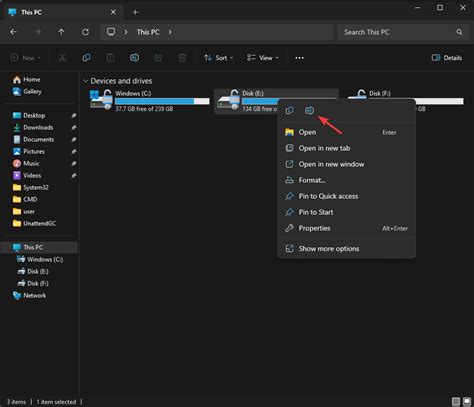Click the Cut toolbar icon
The height and width of the screenshot is (407, 474).
coord(62,58)
